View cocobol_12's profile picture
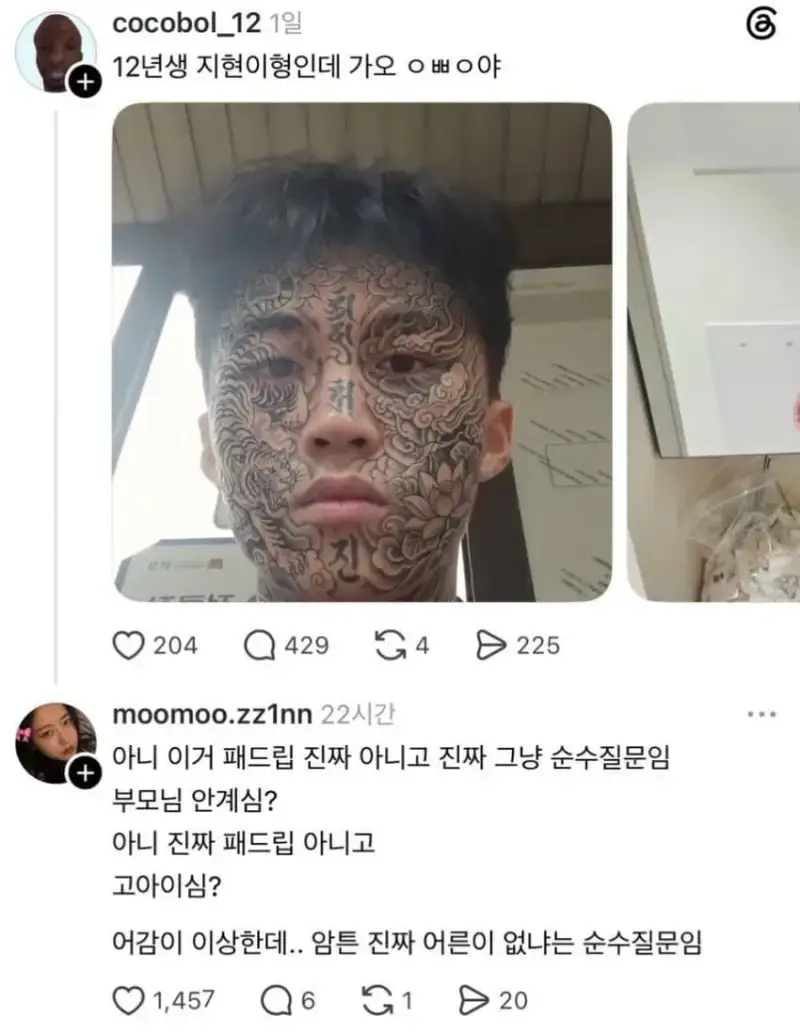Image resolution: width=800 pixels, height=1033 pixels. click(x=56, y=51)
